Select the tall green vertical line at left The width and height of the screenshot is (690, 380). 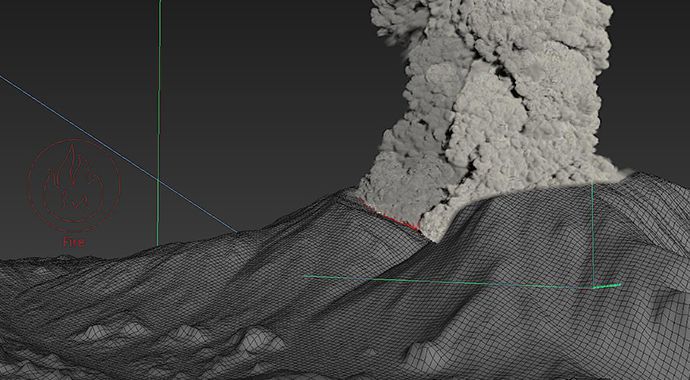tap(158, 123)
